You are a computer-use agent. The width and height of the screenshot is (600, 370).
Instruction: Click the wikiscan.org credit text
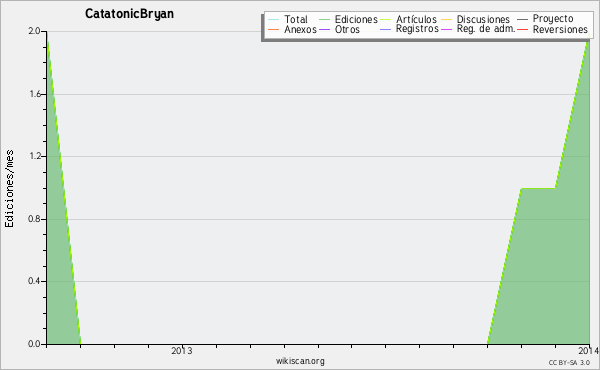tap(300, 361)
